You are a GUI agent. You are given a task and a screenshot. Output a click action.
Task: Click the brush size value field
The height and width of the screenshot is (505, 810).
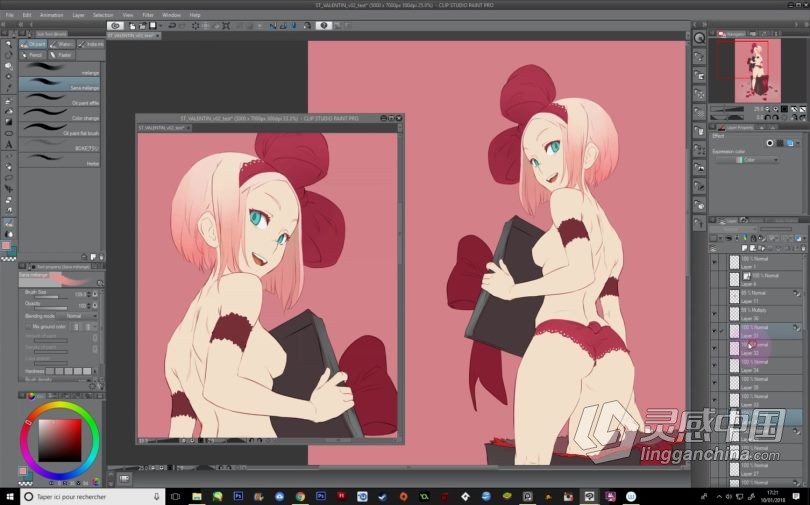[79, 294]
